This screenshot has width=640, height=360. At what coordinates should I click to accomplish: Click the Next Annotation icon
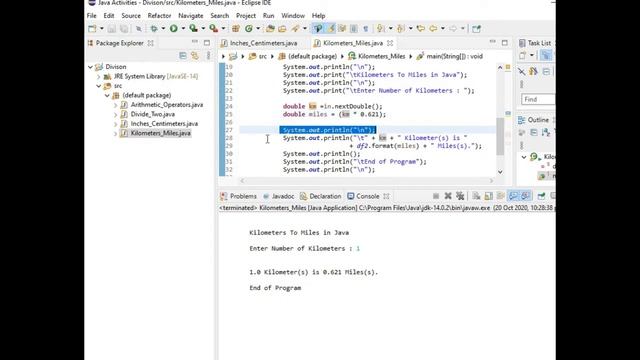[x=380, y=29]
